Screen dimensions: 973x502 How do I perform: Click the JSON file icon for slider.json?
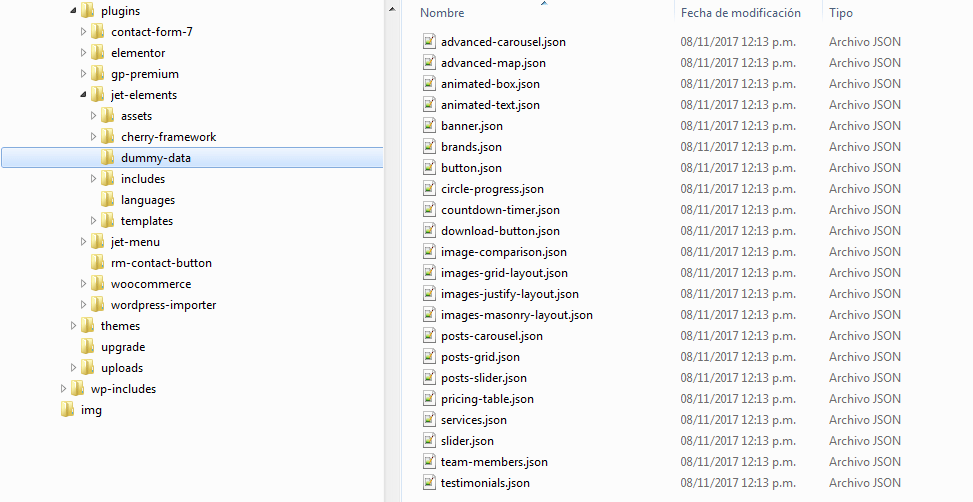click(429, 441)
